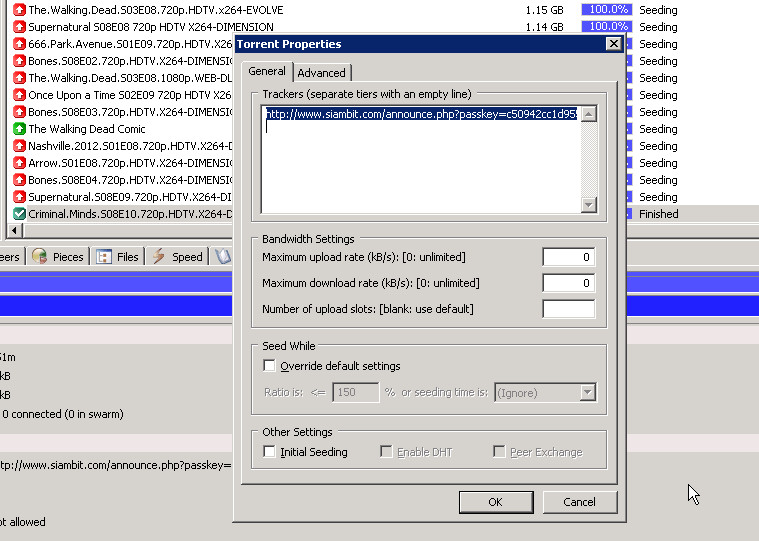Click status icon of The.Walking.Dead.S03E08.720p torrent
This screenshot has width=759, height=541.
(19, 10)
